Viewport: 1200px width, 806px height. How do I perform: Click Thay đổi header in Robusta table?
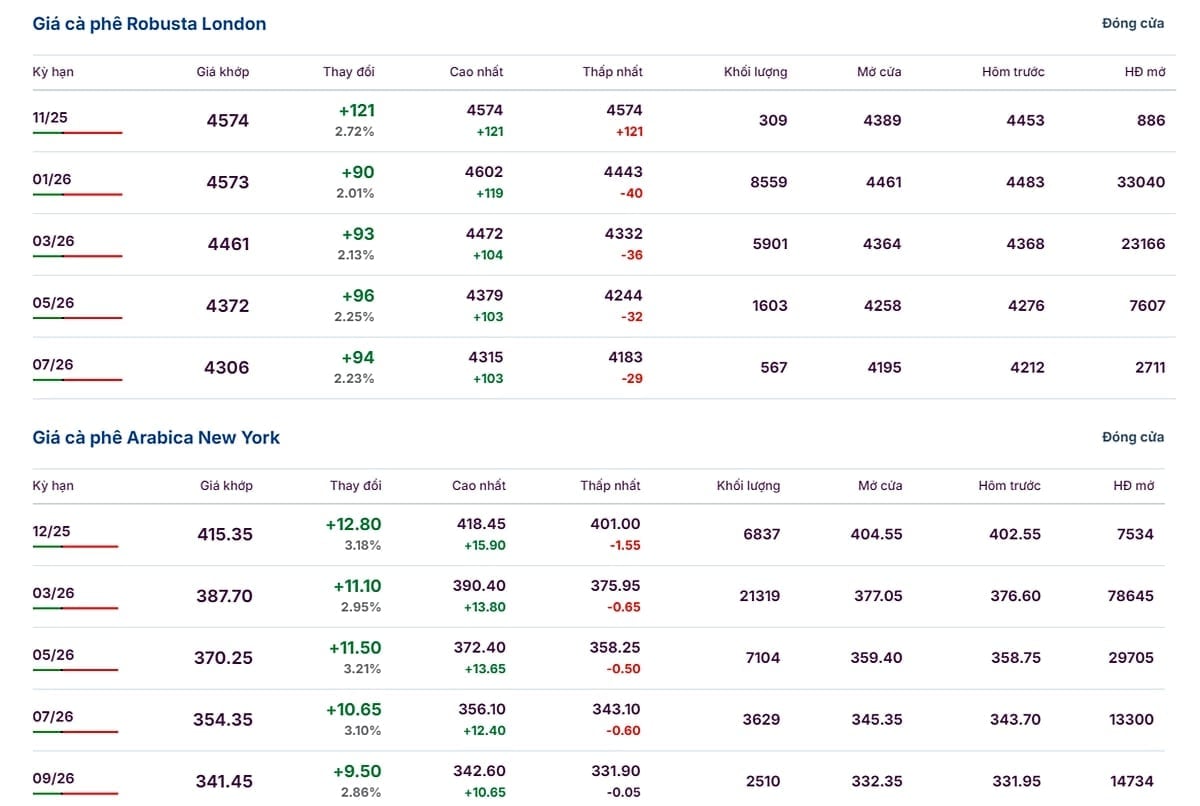[349, 72]
